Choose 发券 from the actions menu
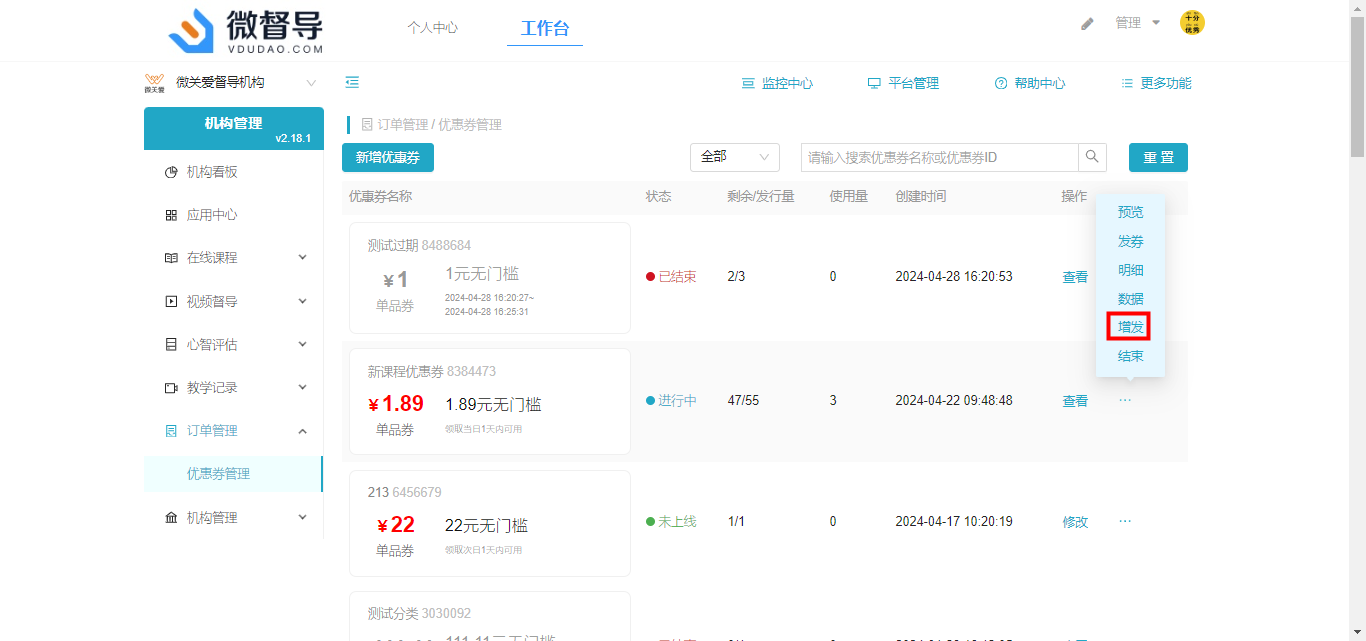Viewport: 1366px width, 641px height. [1131, 241]
